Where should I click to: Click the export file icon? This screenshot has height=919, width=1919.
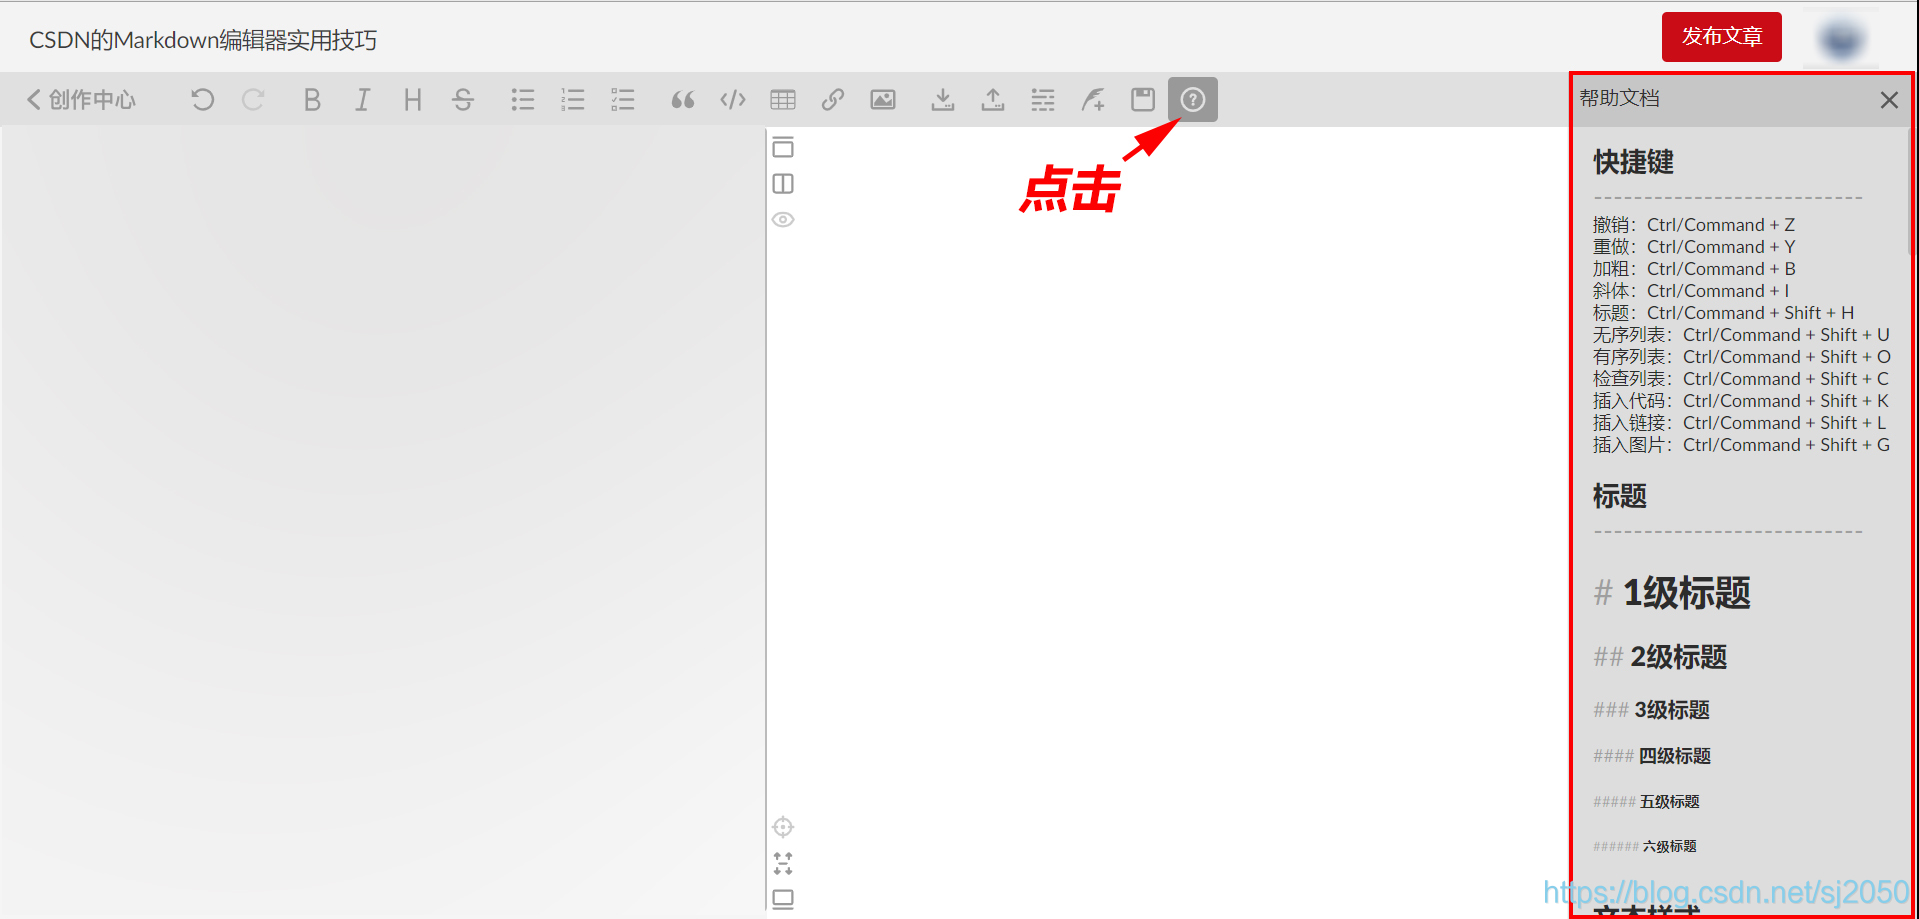(x=993, y=100)
